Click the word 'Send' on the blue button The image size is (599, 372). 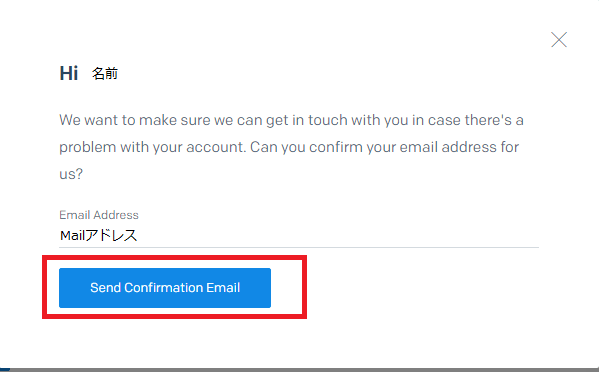[x=105, y=288]
